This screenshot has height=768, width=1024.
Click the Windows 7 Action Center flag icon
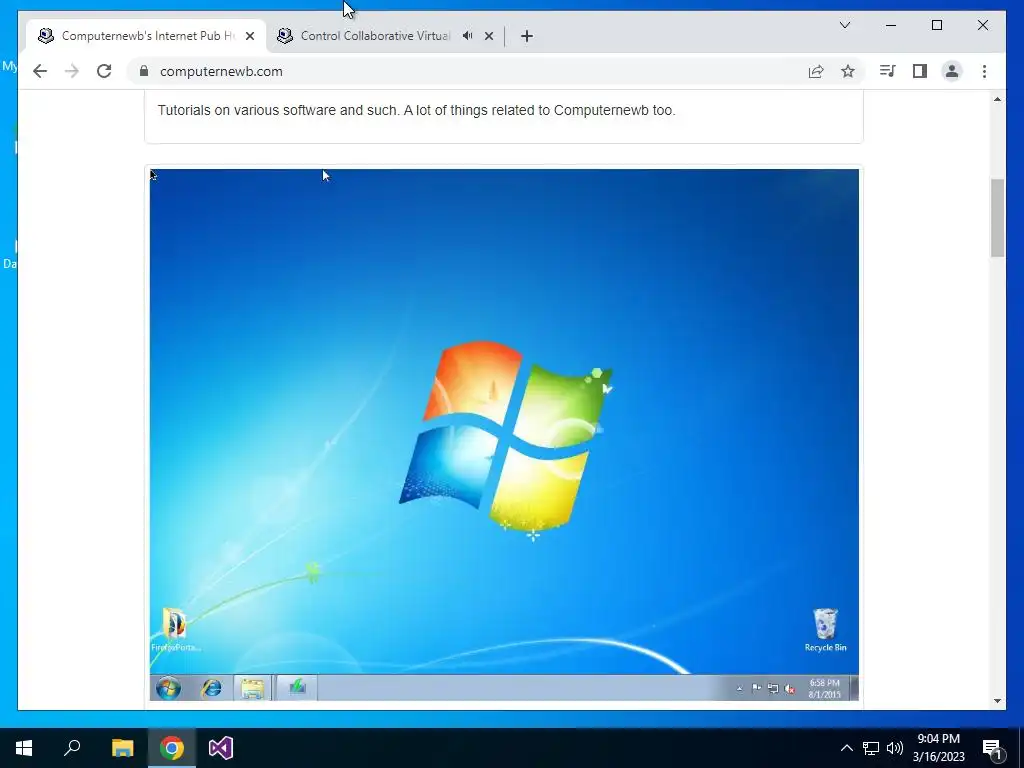pyautogui.click(x=756, y=688)
